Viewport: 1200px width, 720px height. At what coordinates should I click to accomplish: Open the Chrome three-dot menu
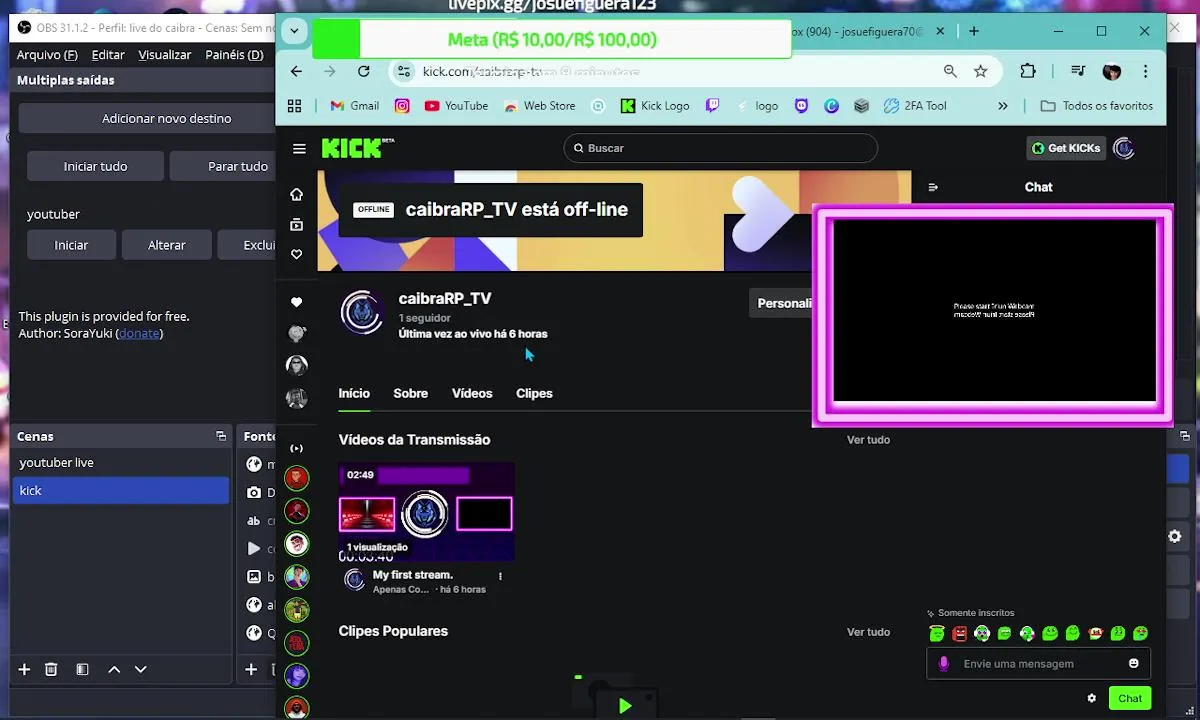point(1145,71)
